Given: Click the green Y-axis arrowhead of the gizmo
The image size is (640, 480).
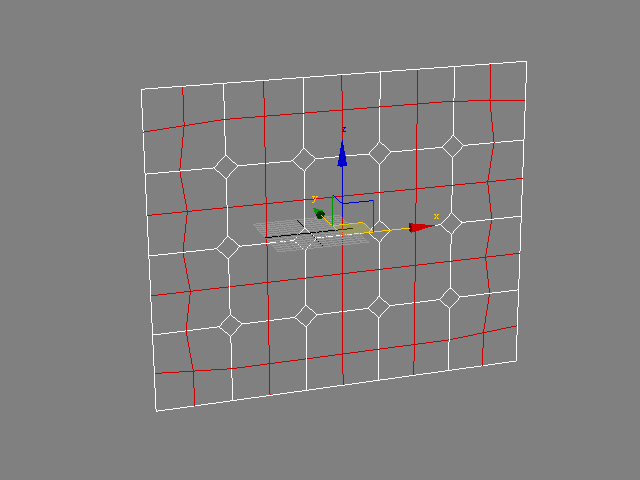Looking at the screenshot, I should [x=319, y=213].
